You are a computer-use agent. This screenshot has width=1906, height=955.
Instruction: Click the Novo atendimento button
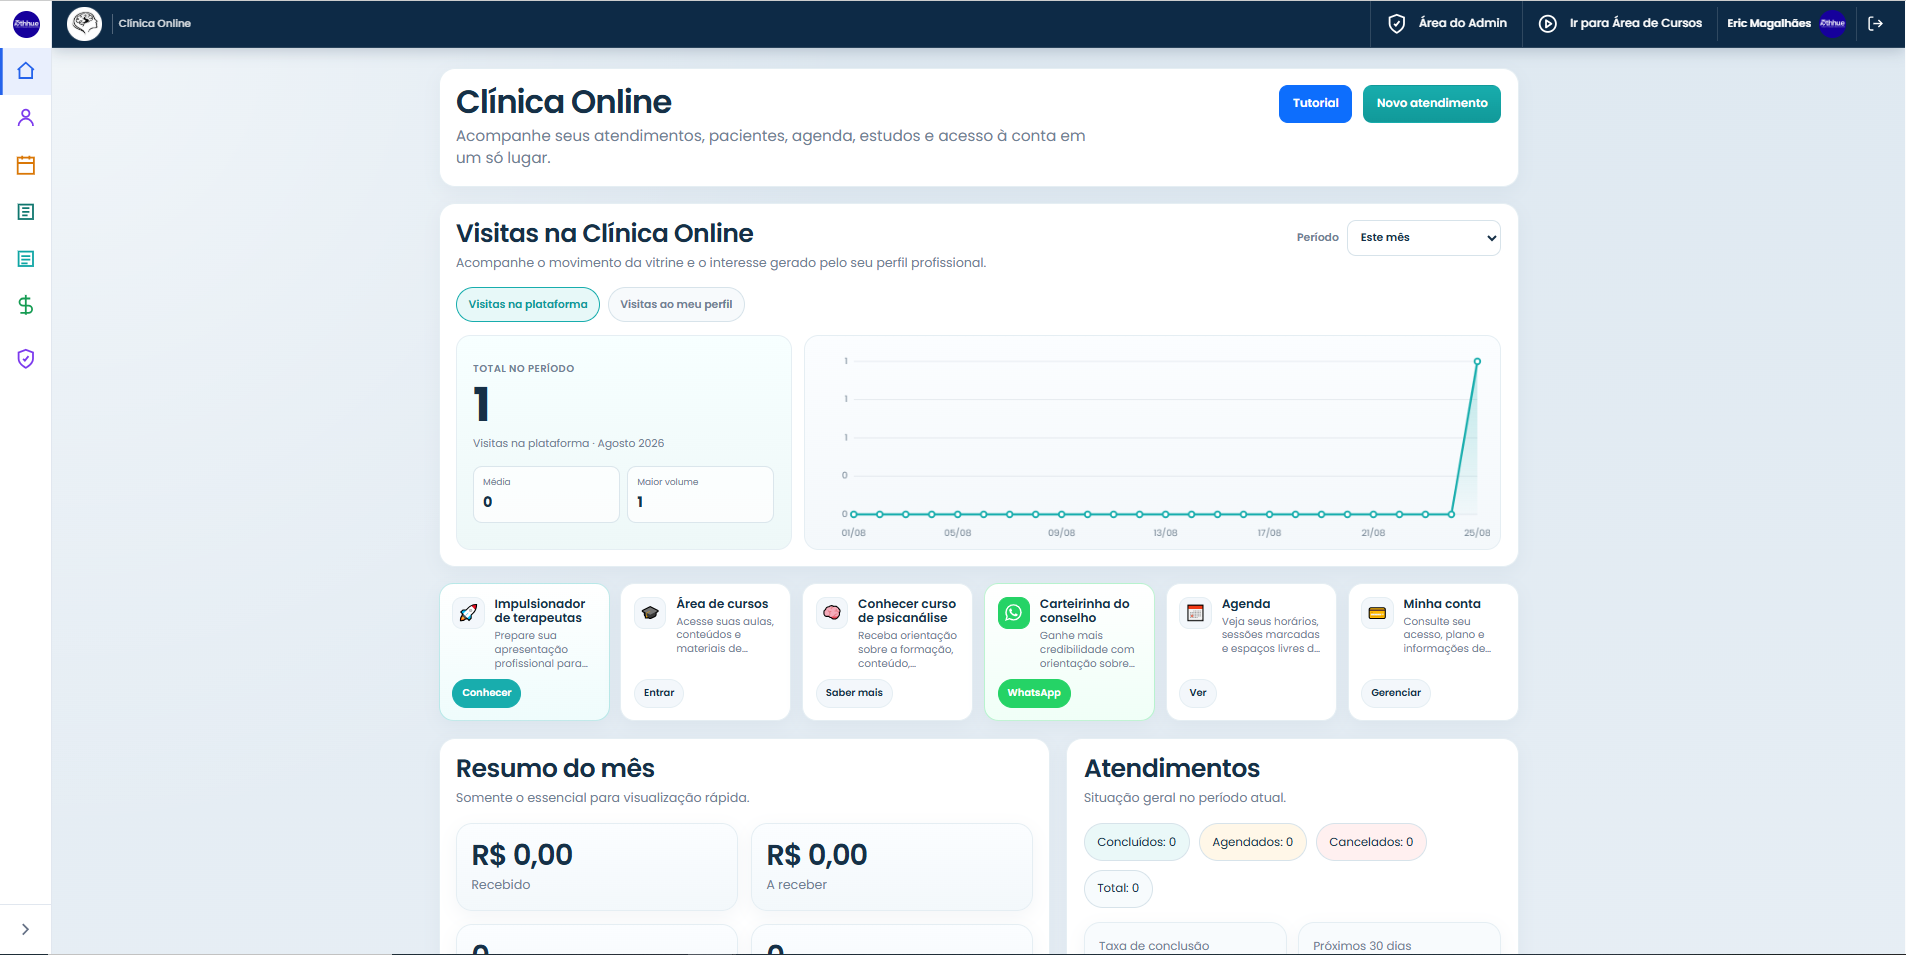[x=1432, y=104]
